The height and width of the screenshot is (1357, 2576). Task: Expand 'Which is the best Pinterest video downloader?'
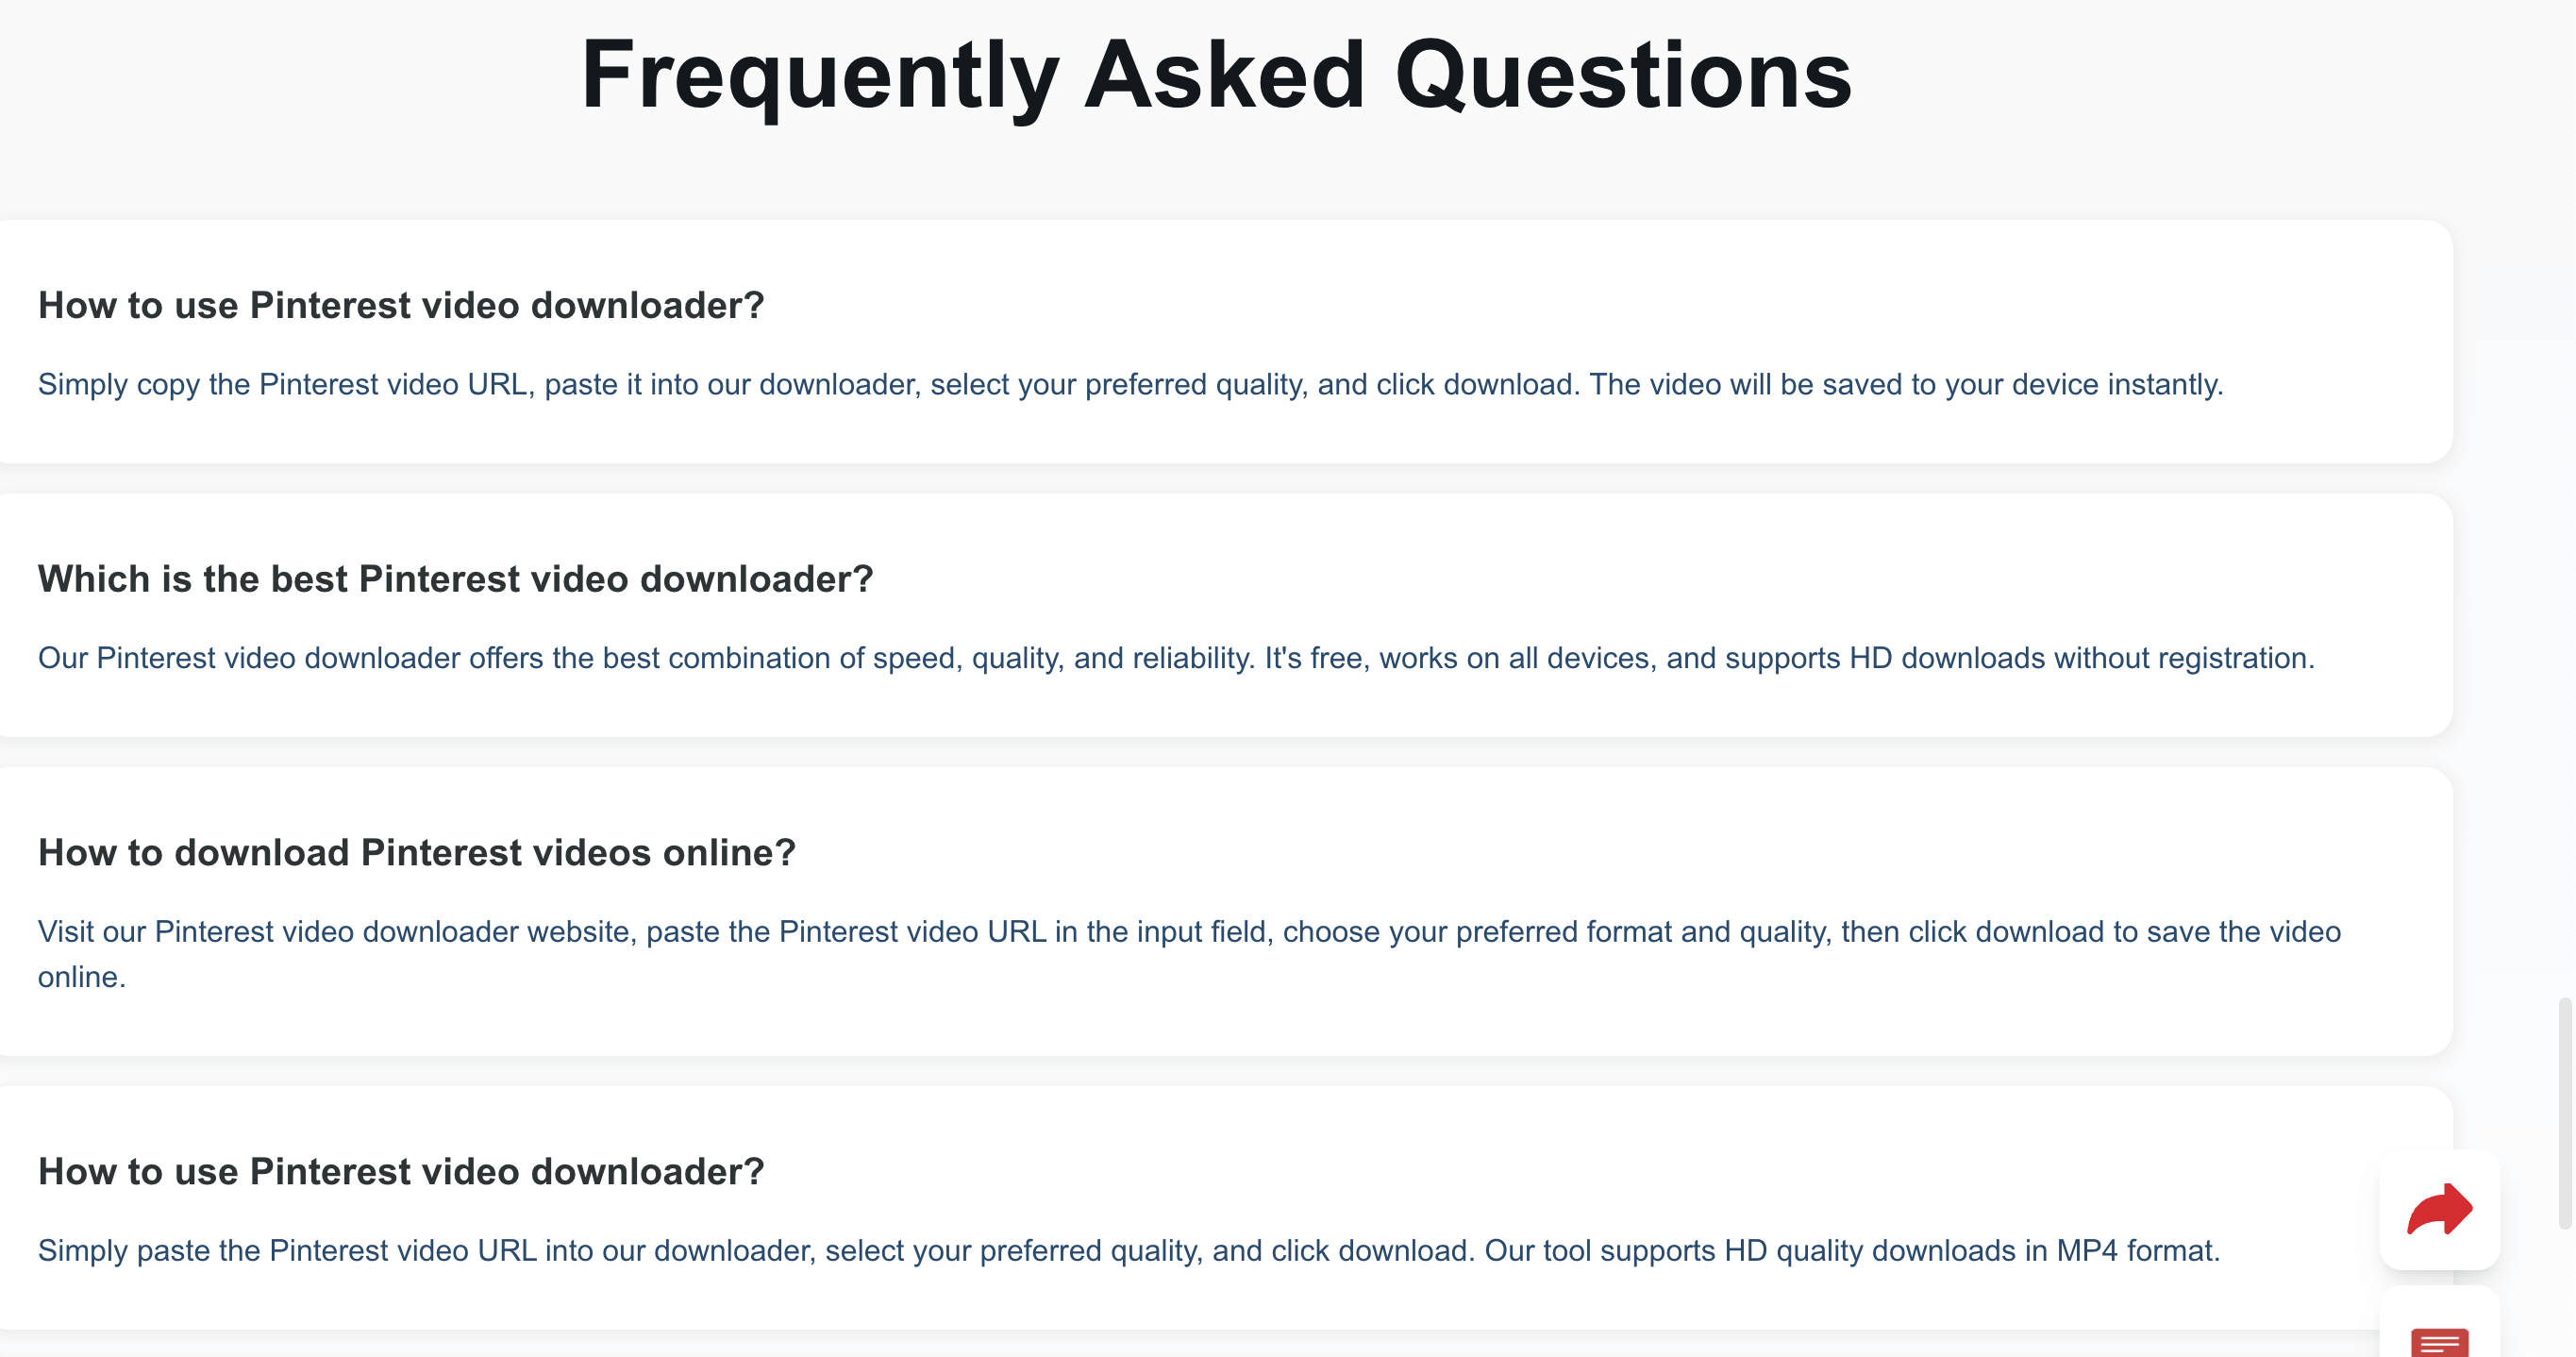coord(455,579)
